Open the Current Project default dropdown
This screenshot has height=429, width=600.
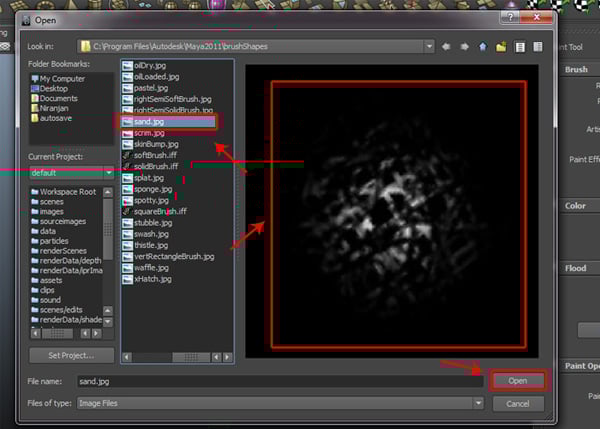click(107, 172)
